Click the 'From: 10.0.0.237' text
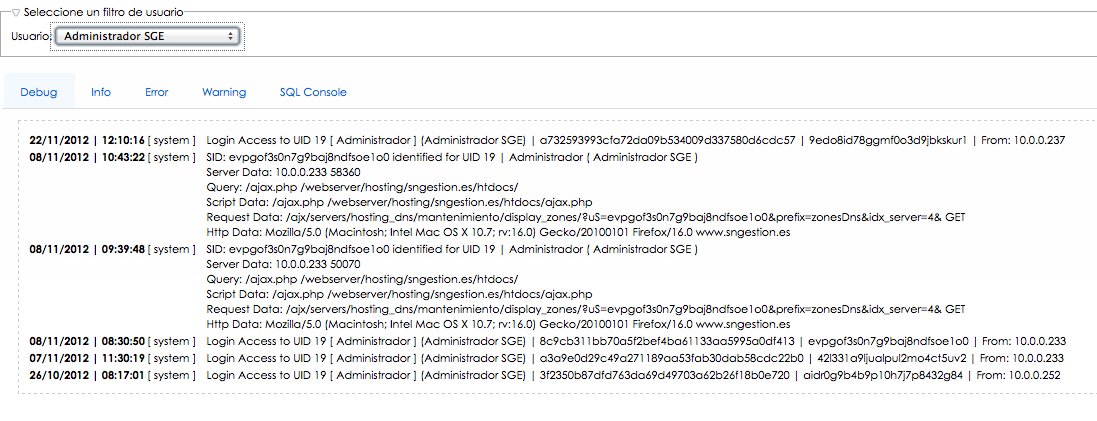1097x421 pixels. (1024, 140)
